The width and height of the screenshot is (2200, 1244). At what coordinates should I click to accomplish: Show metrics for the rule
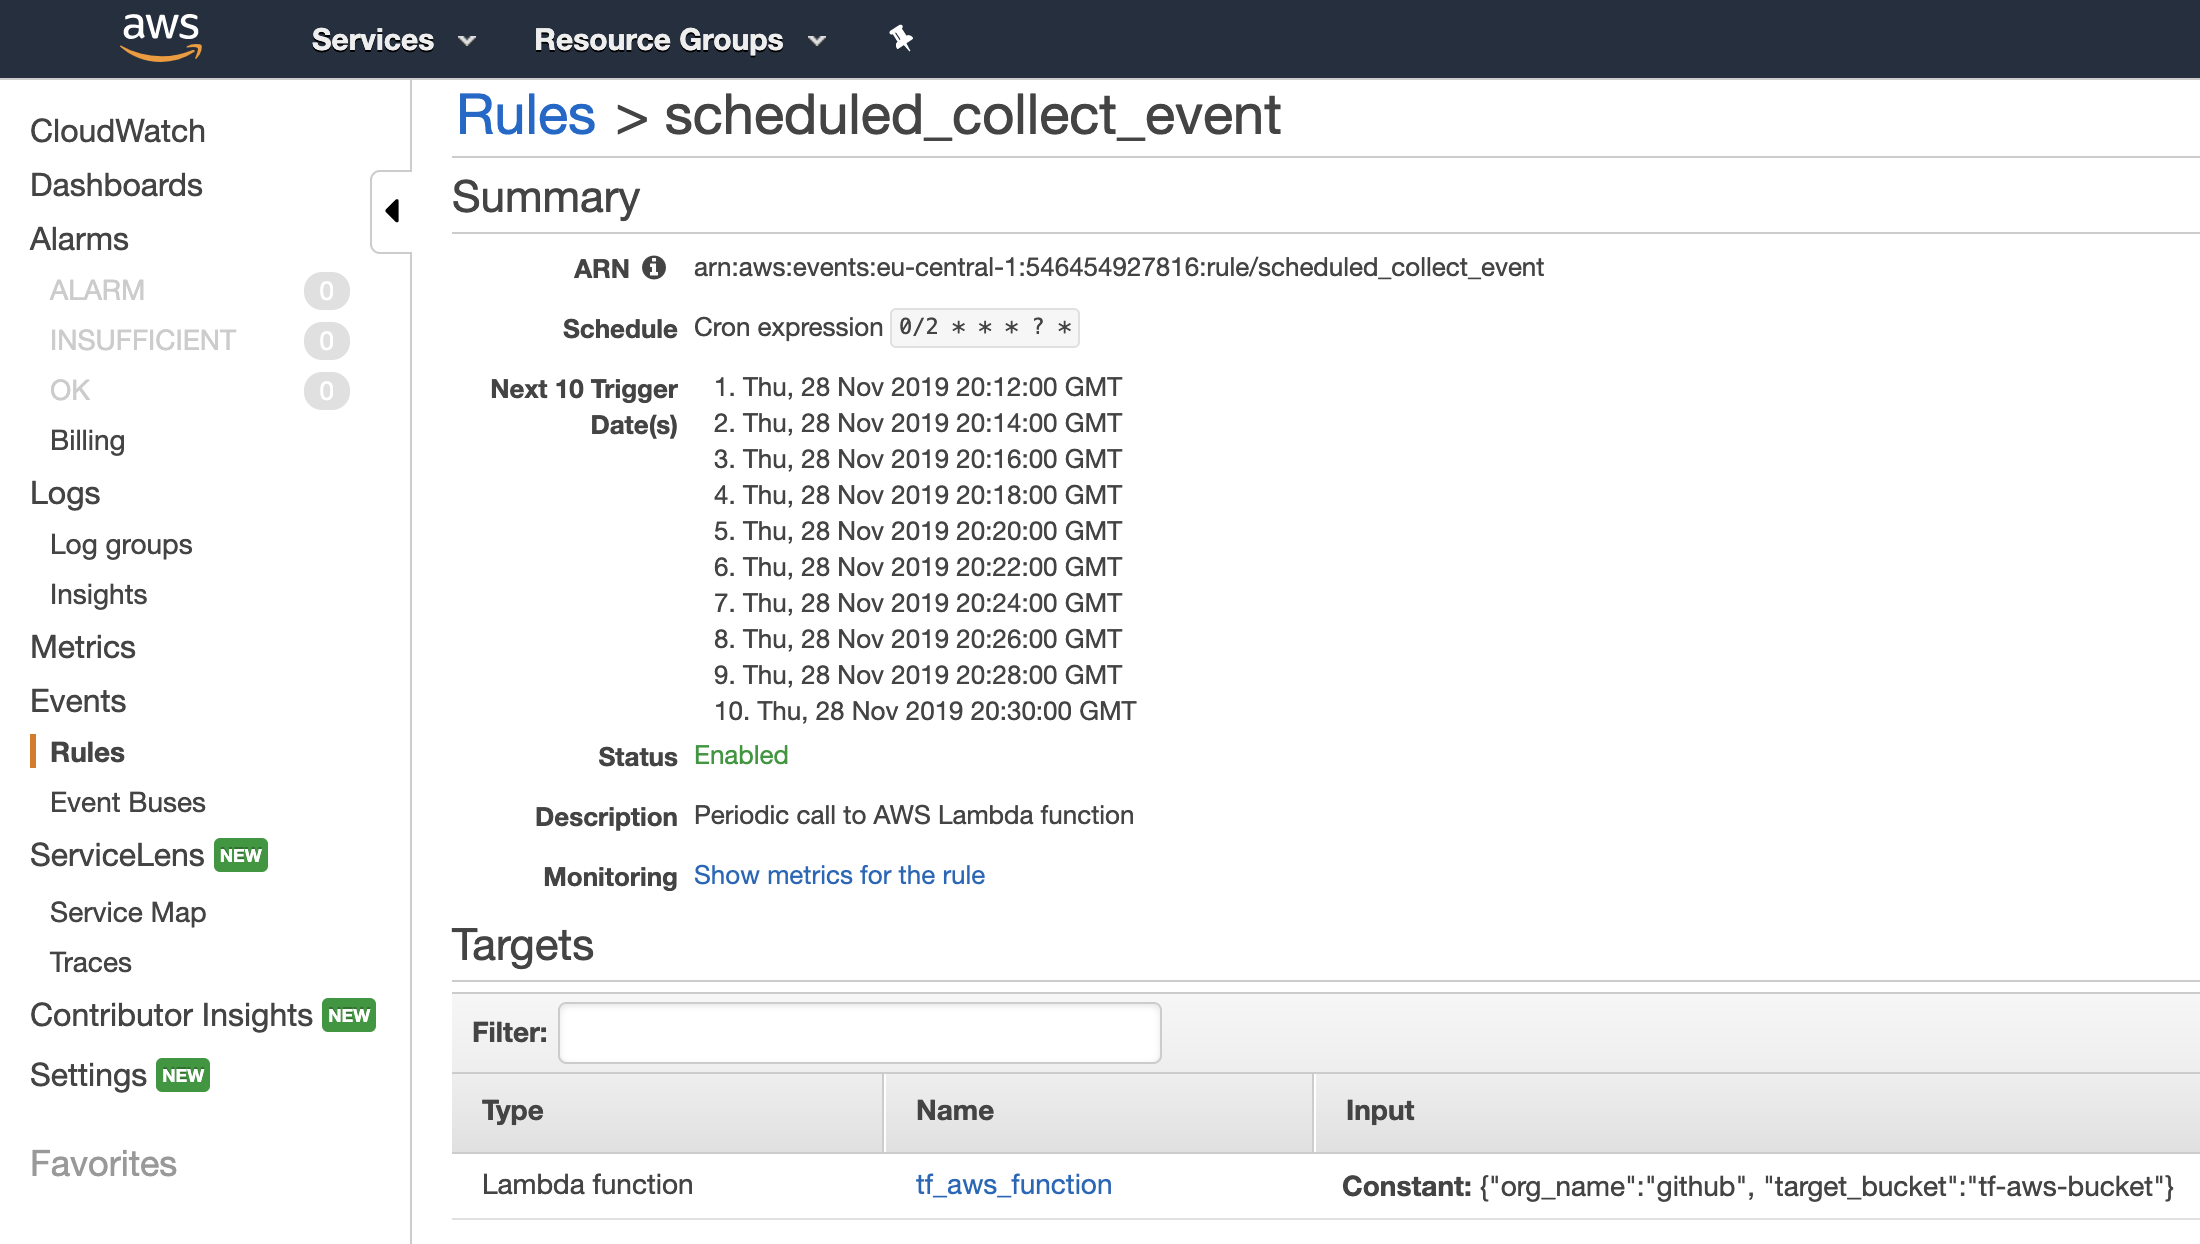838,875
